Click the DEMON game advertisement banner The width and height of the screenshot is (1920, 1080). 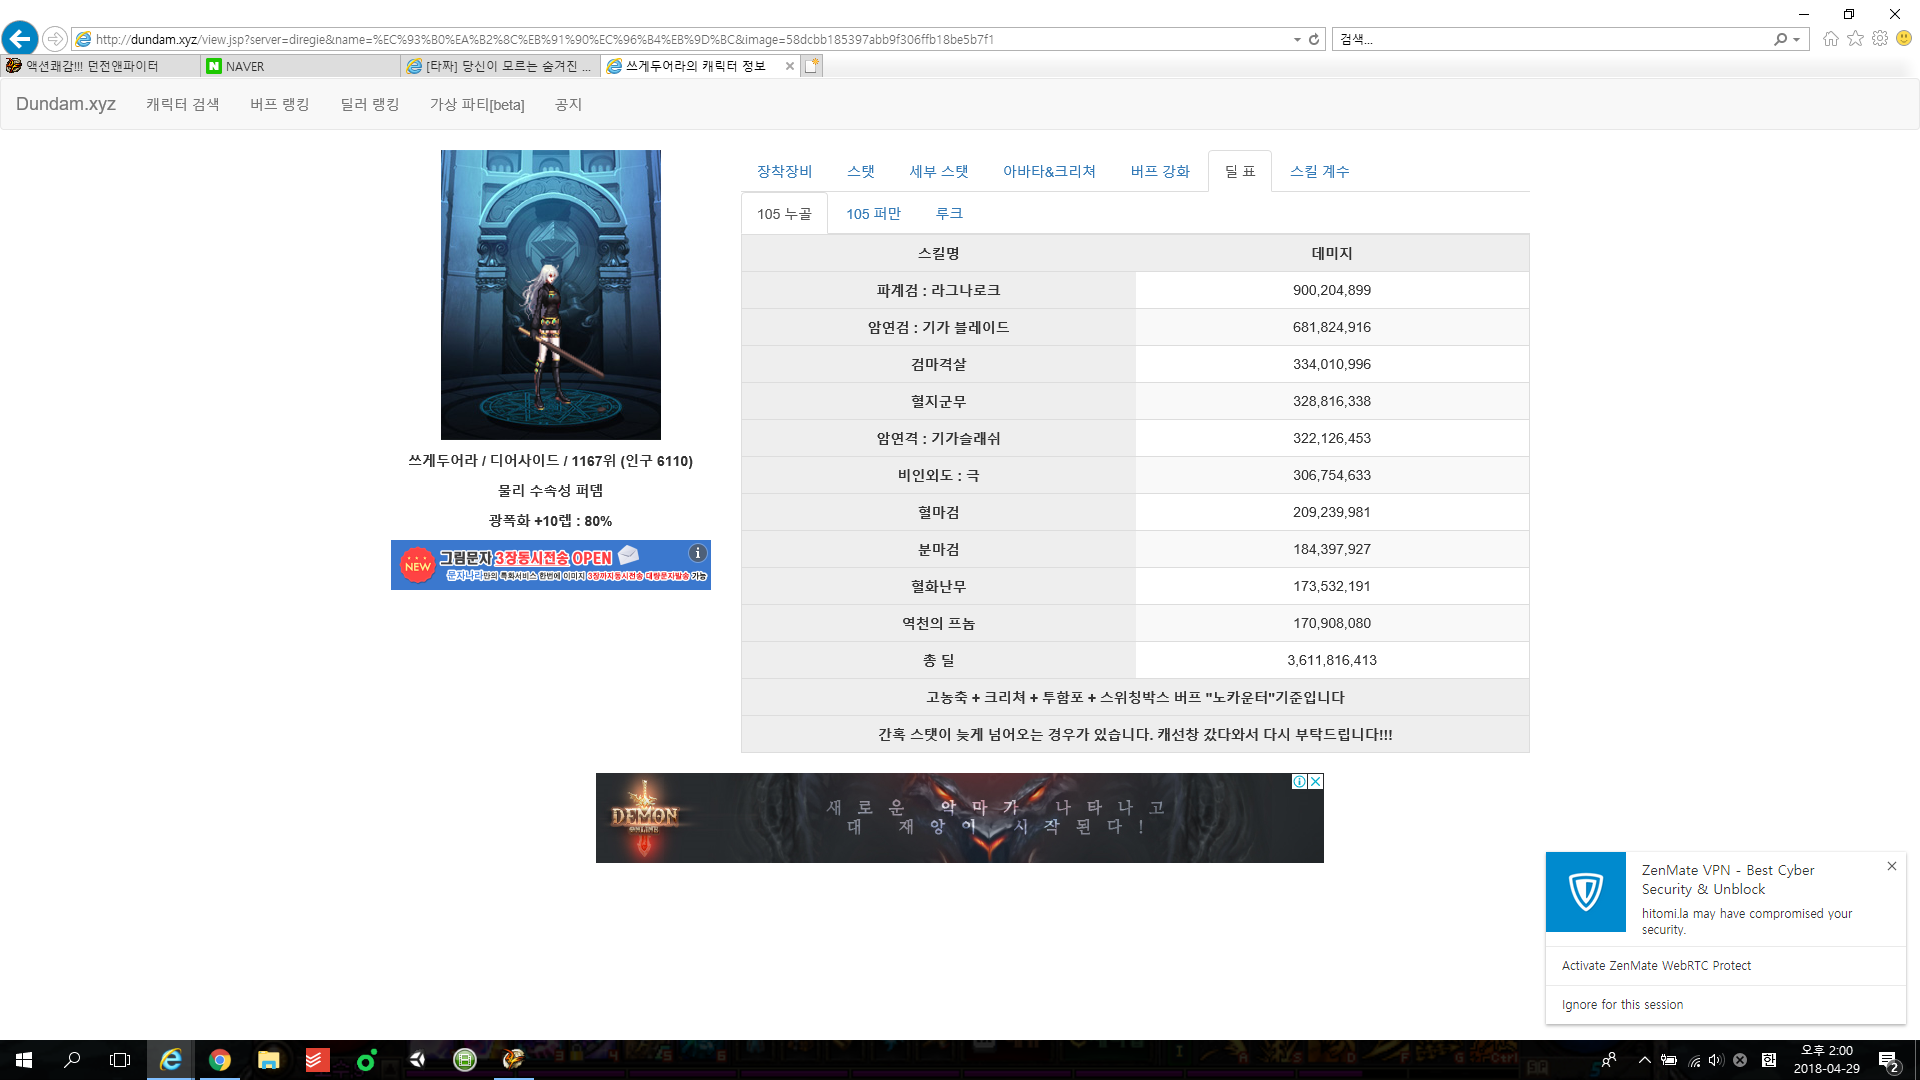point(960,818)
